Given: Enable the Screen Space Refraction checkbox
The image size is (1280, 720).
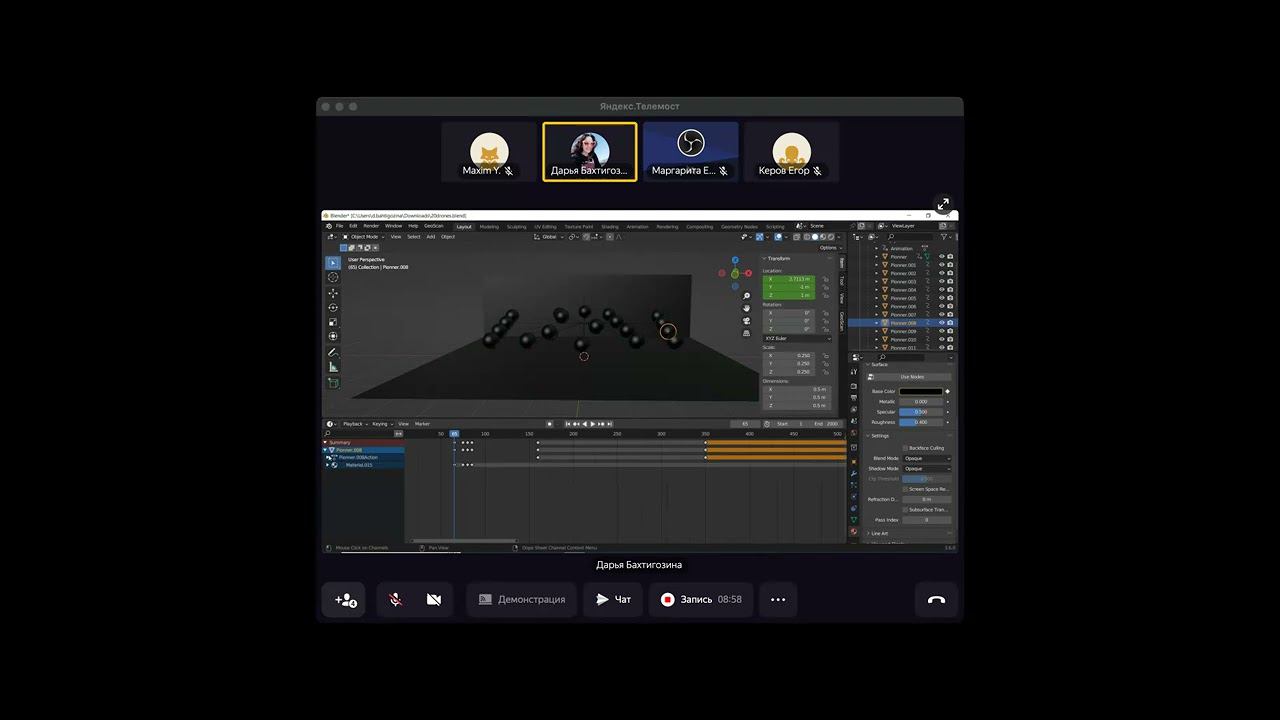Looking at the screenshot, I should pos(905,489).
